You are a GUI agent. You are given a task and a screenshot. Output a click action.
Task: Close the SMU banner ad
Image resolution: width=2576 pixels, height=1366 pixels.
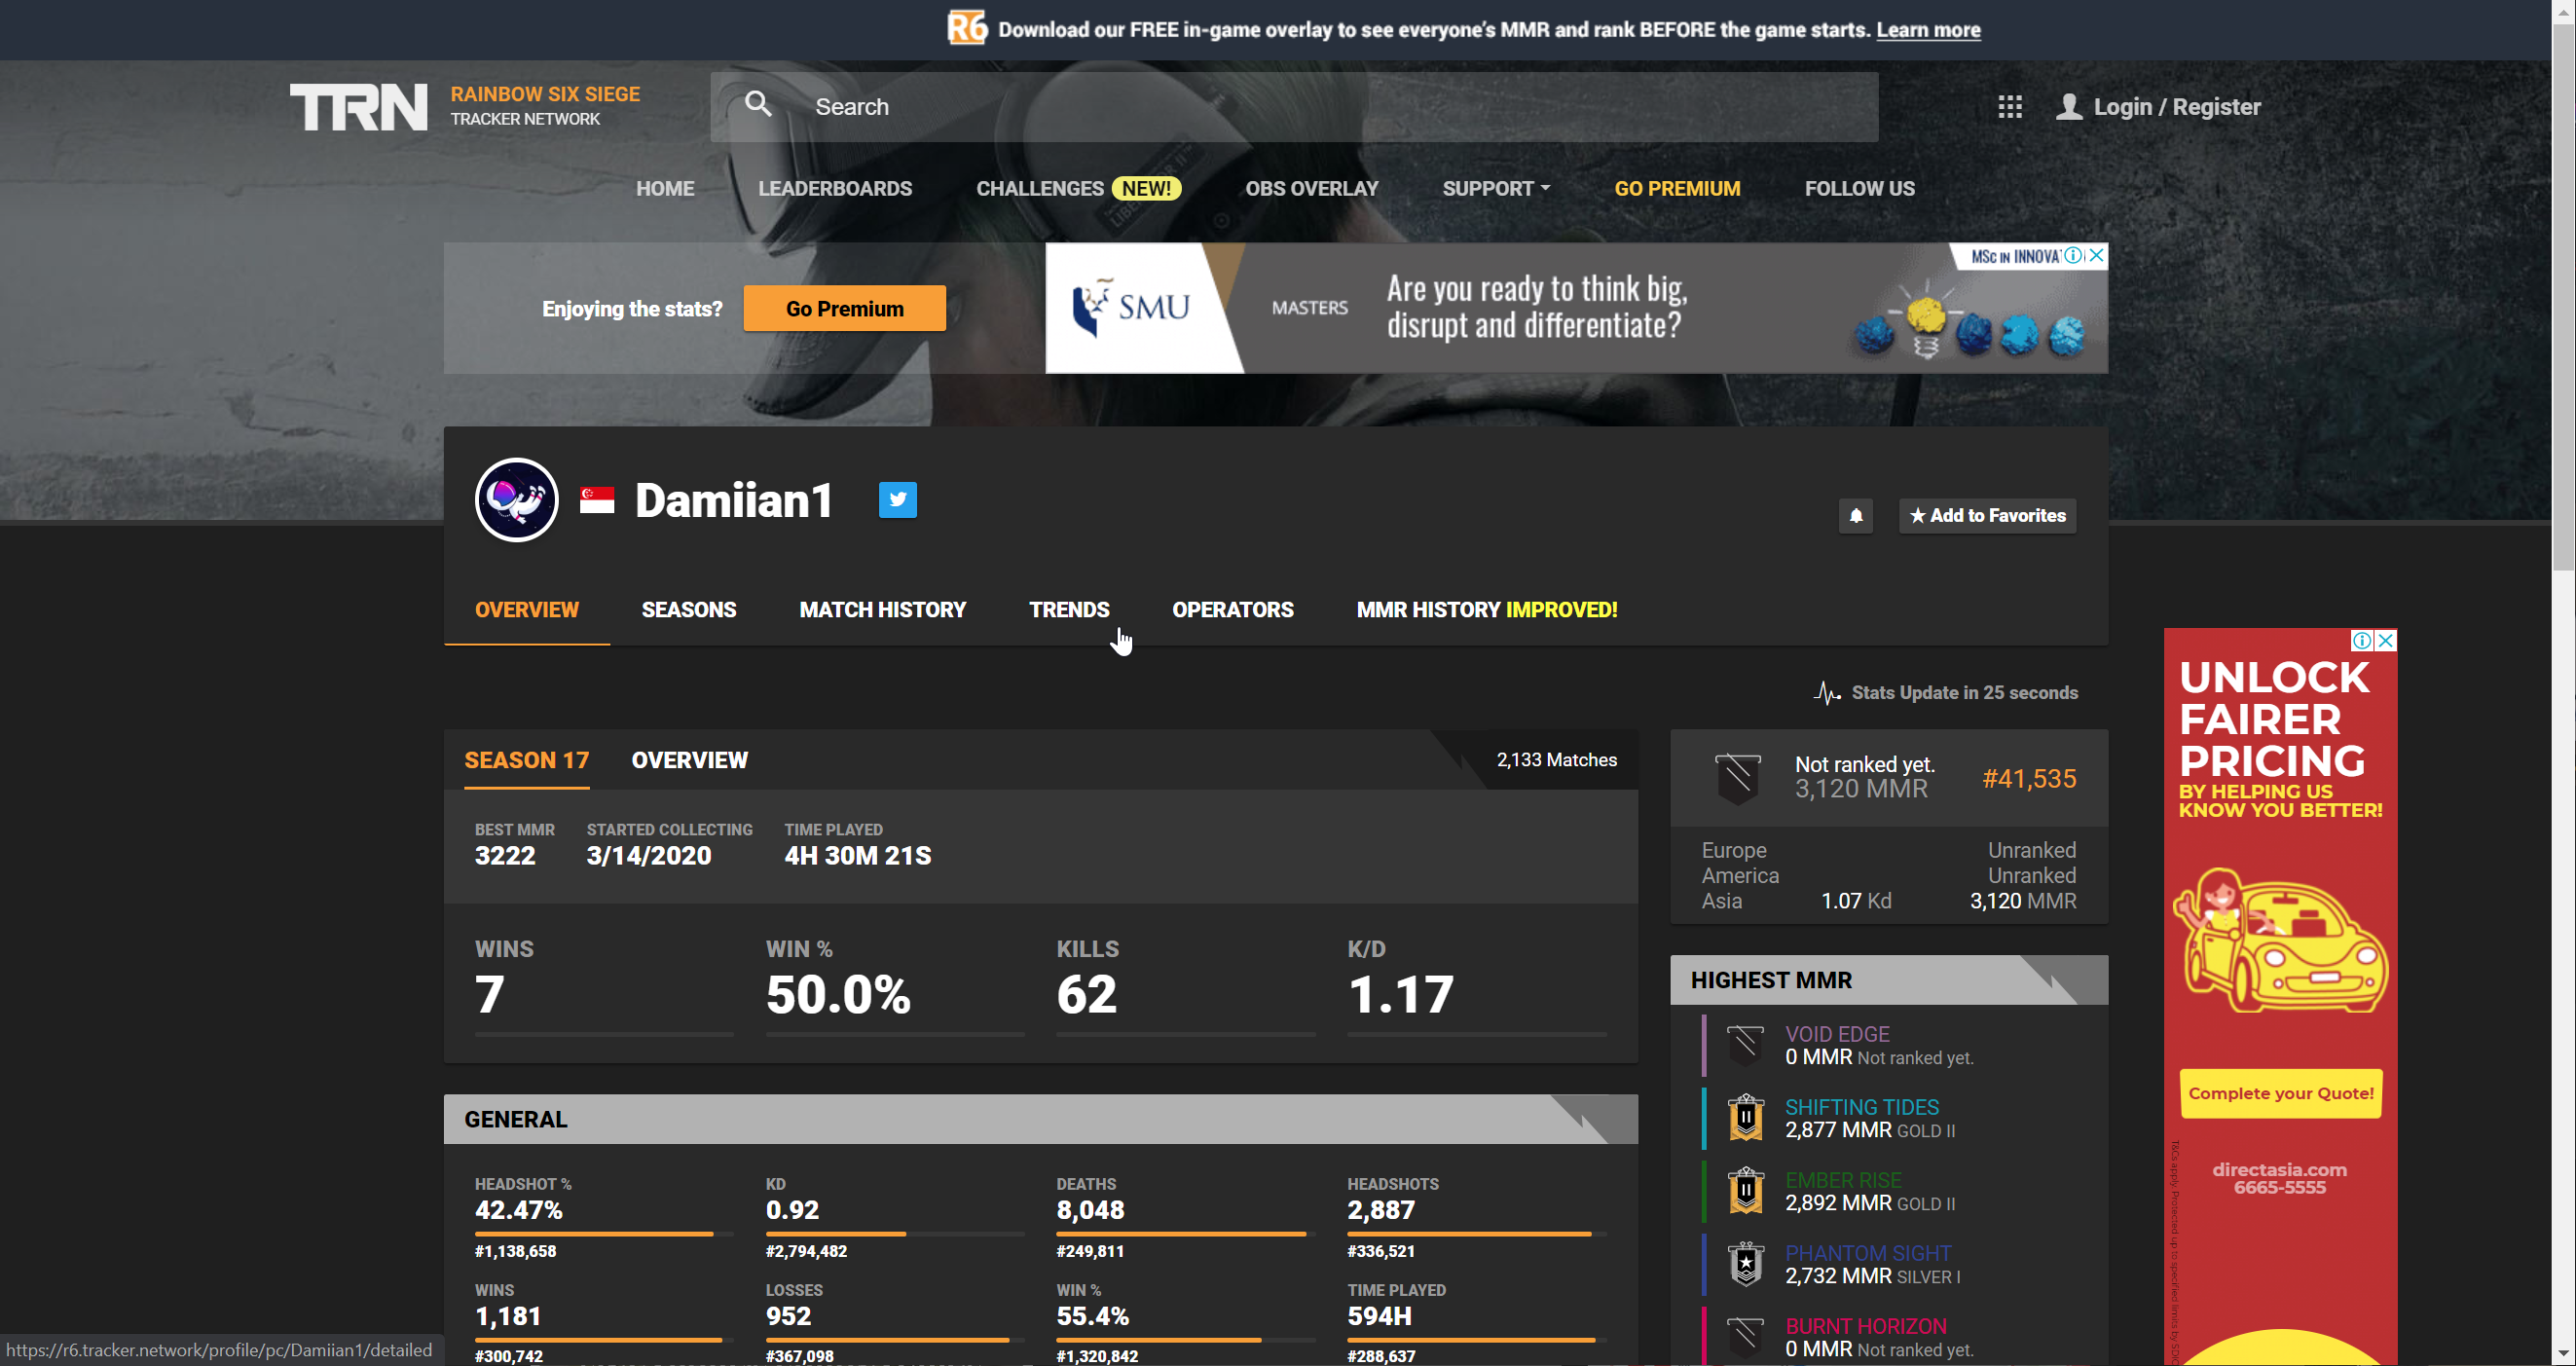2097,256
